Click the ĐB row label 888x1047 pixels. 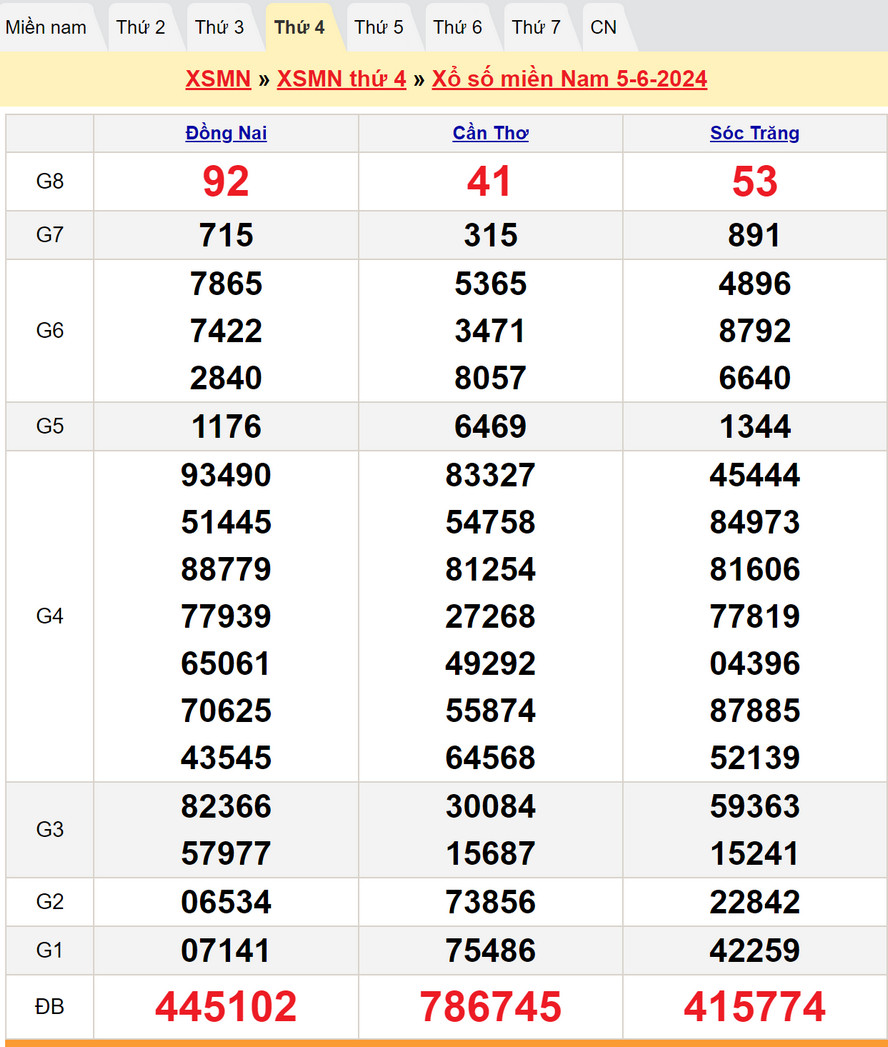[x=50, y=1006]
